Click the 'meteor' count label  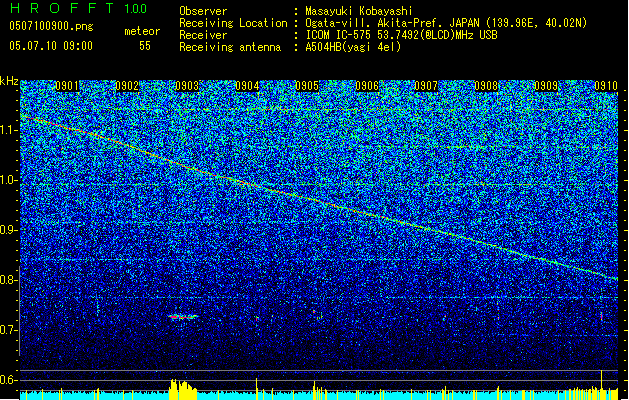pyautogui.click(x=142, y=31)
